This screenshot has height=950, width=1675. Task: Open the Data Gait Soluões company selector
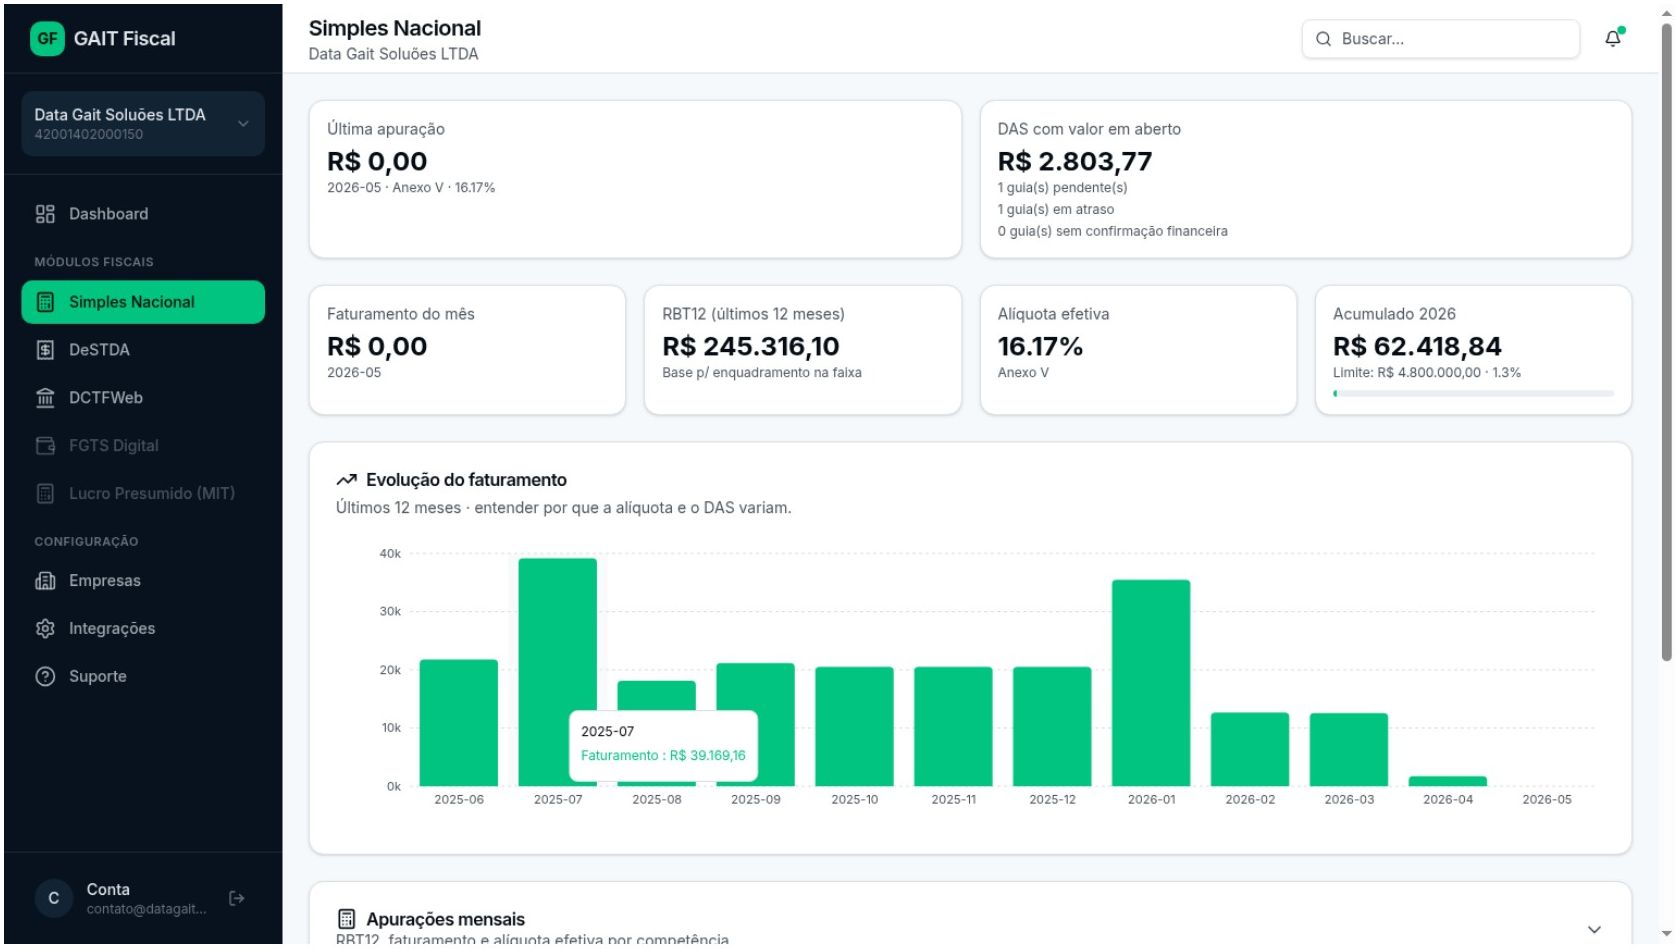click(143, 124)
